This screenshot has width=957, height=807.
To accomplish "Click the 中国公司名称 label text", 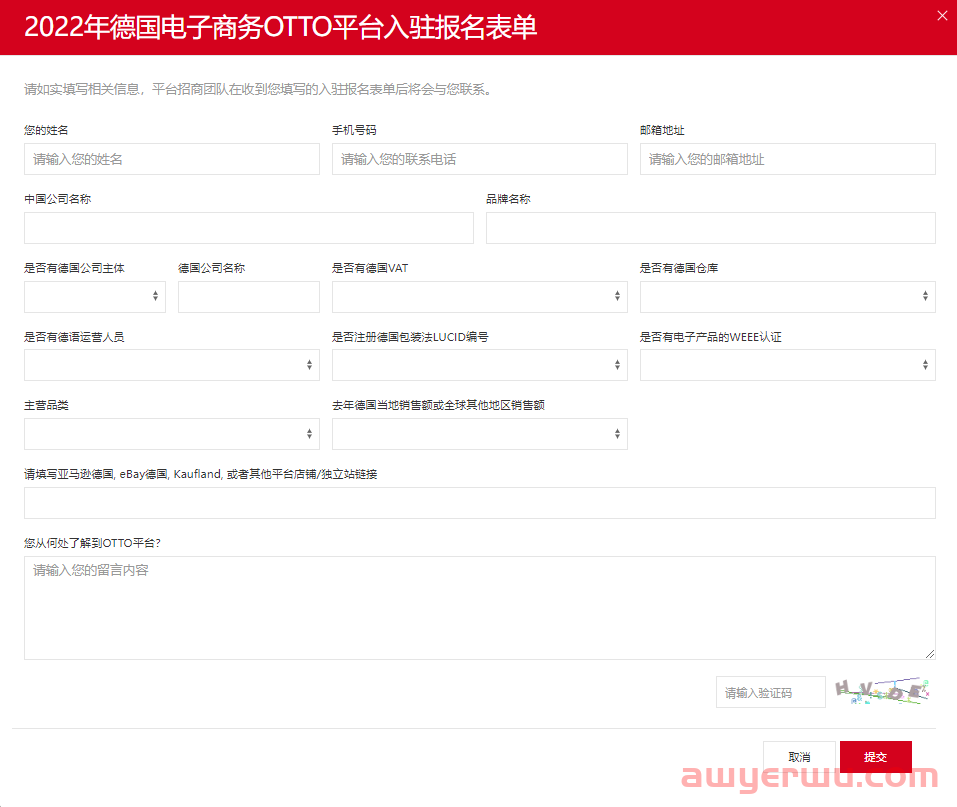I will (57, 199).
